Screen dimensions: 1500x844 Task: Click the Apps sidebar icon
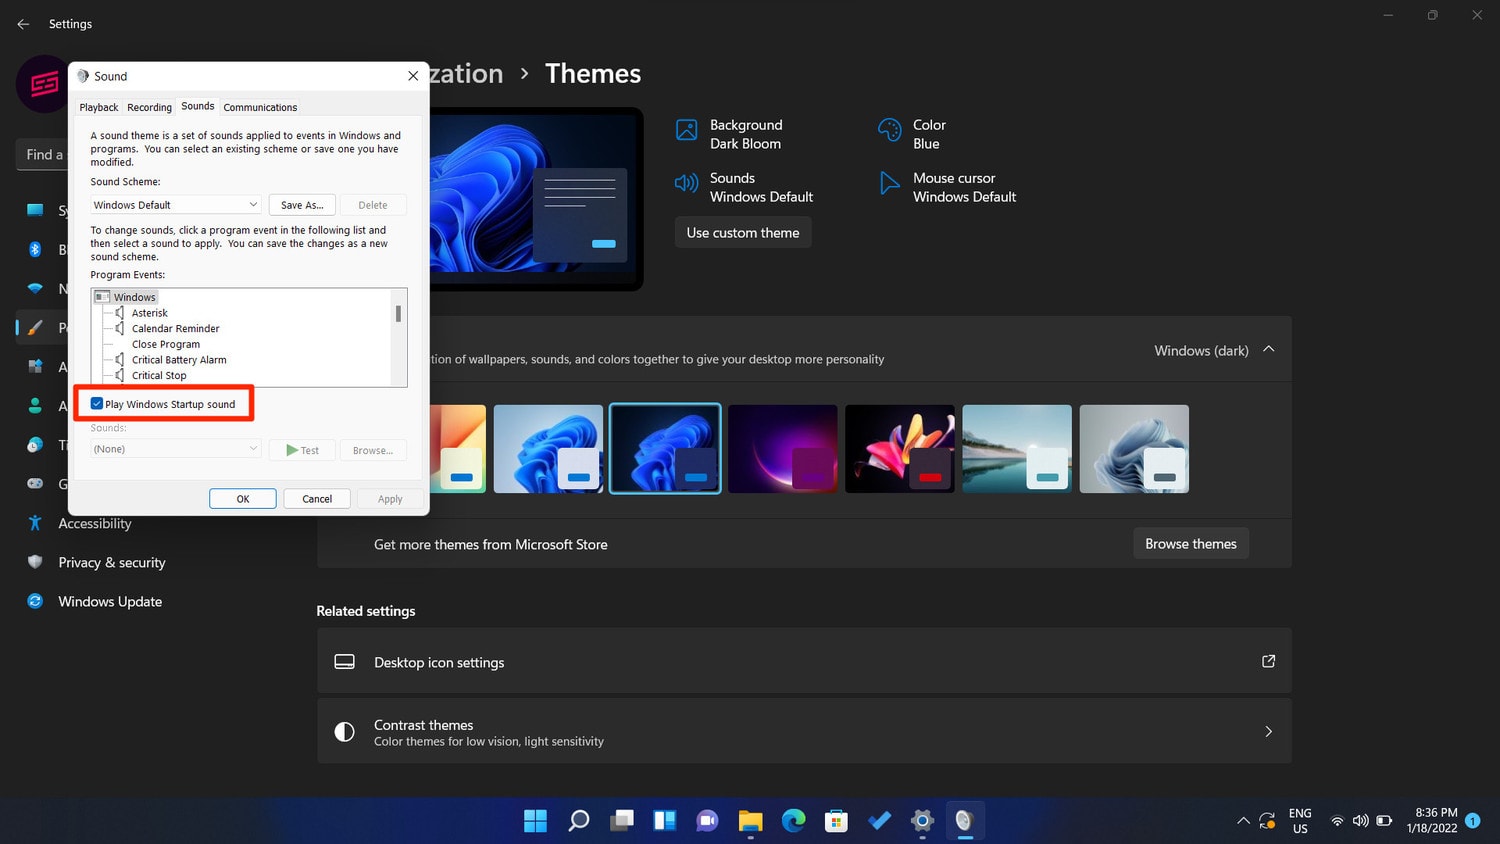pos(35,366)
